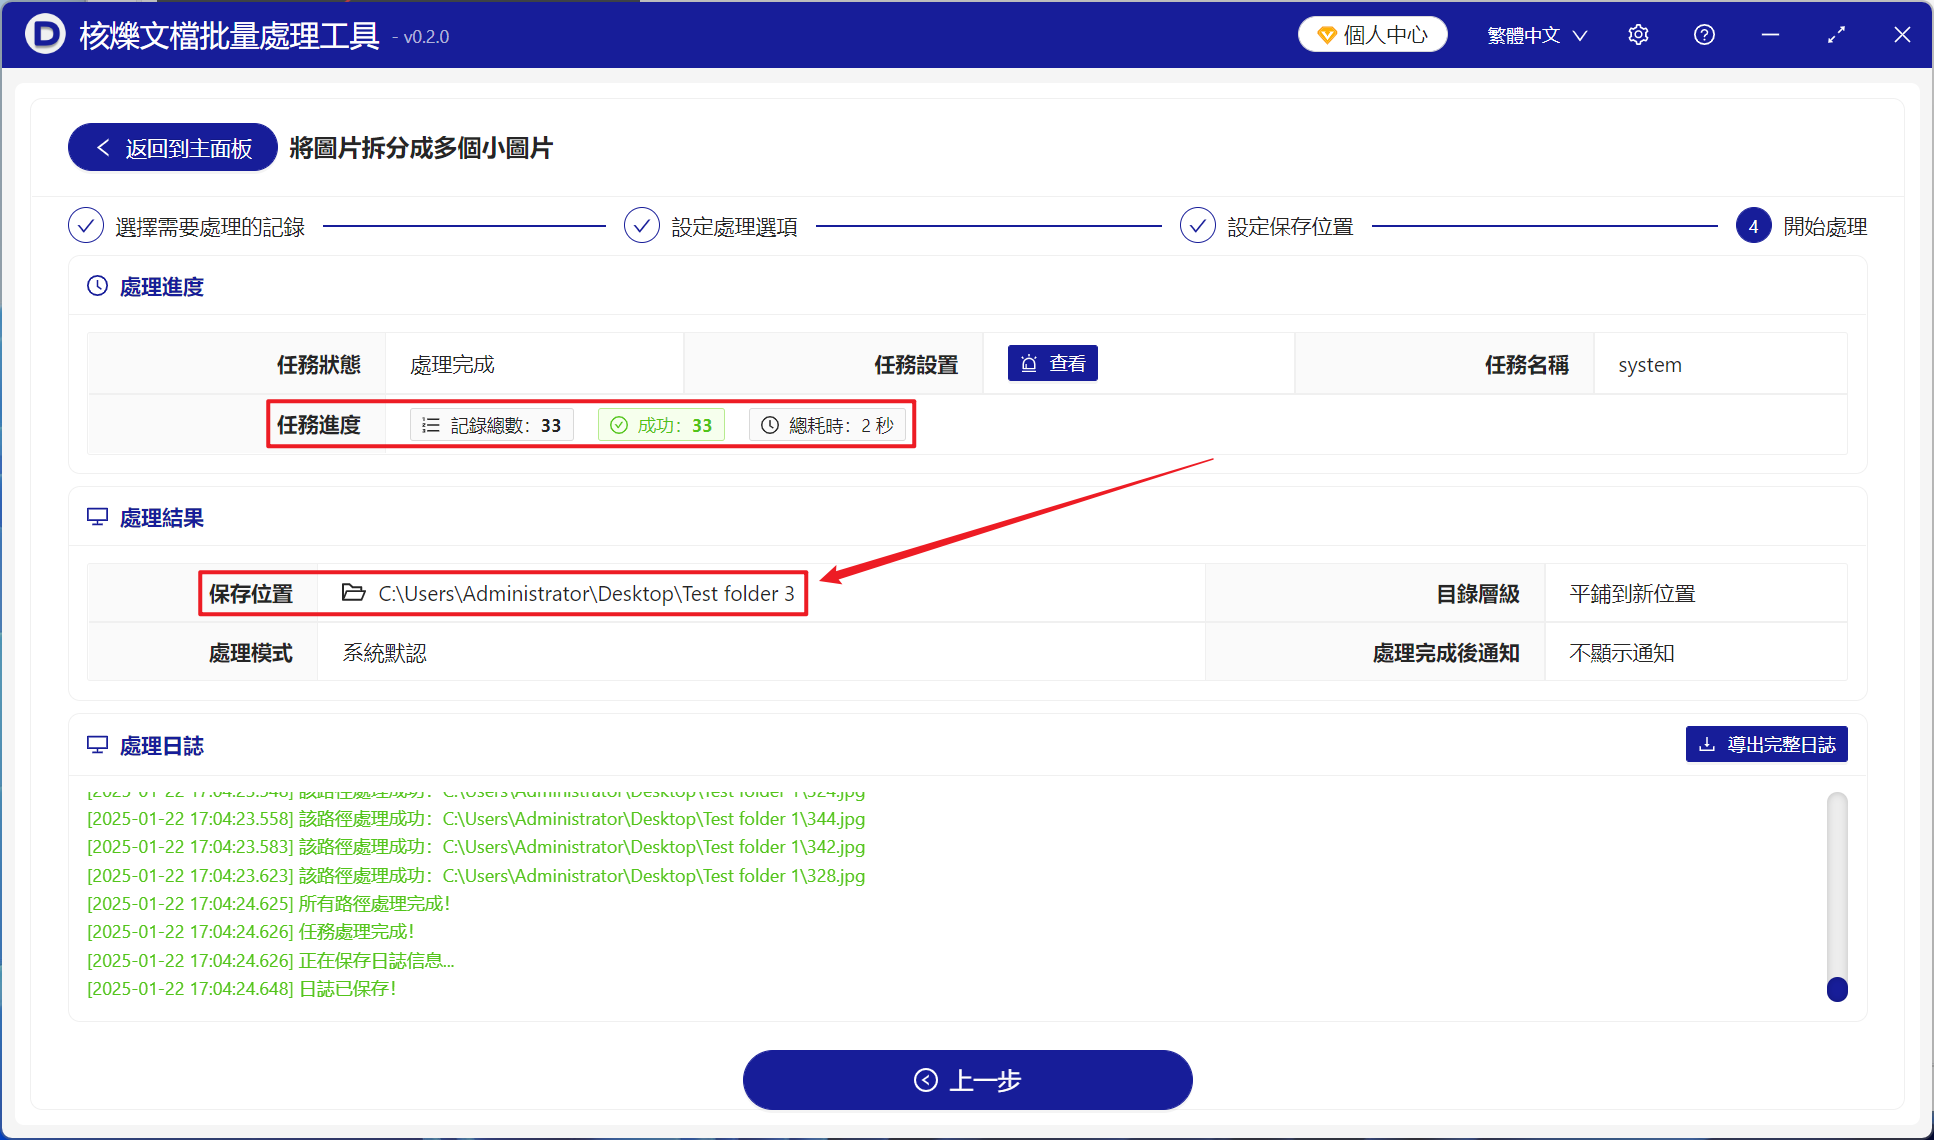The width and height of the screenshot is (1934, 1140).
Task: Click the 設定保存位置 step checkmark circle
Action: click(1198, 226)
